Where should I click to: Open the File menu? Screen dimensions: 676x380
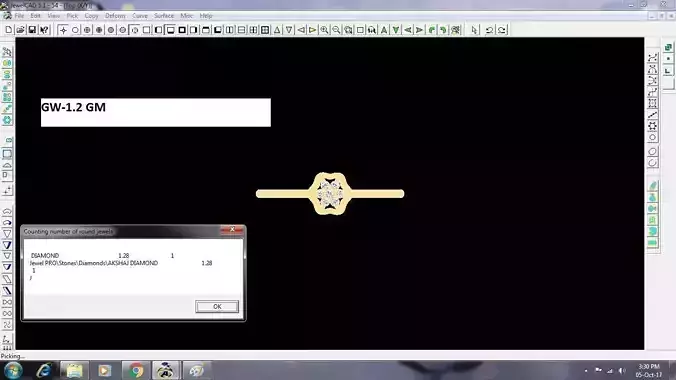click(x=19, y=16)
